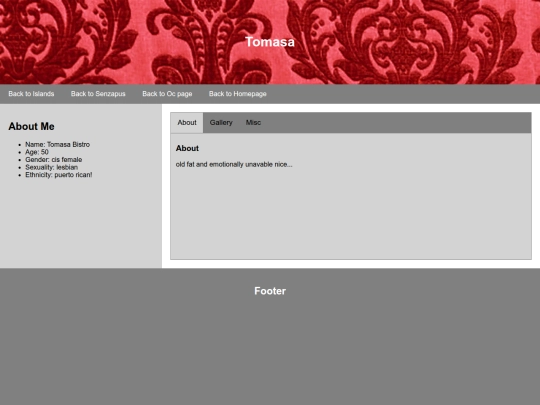The width and height of the screenshot is (540, 405).
Task: Switch to the Gallery tab
Action: [221, 123]
